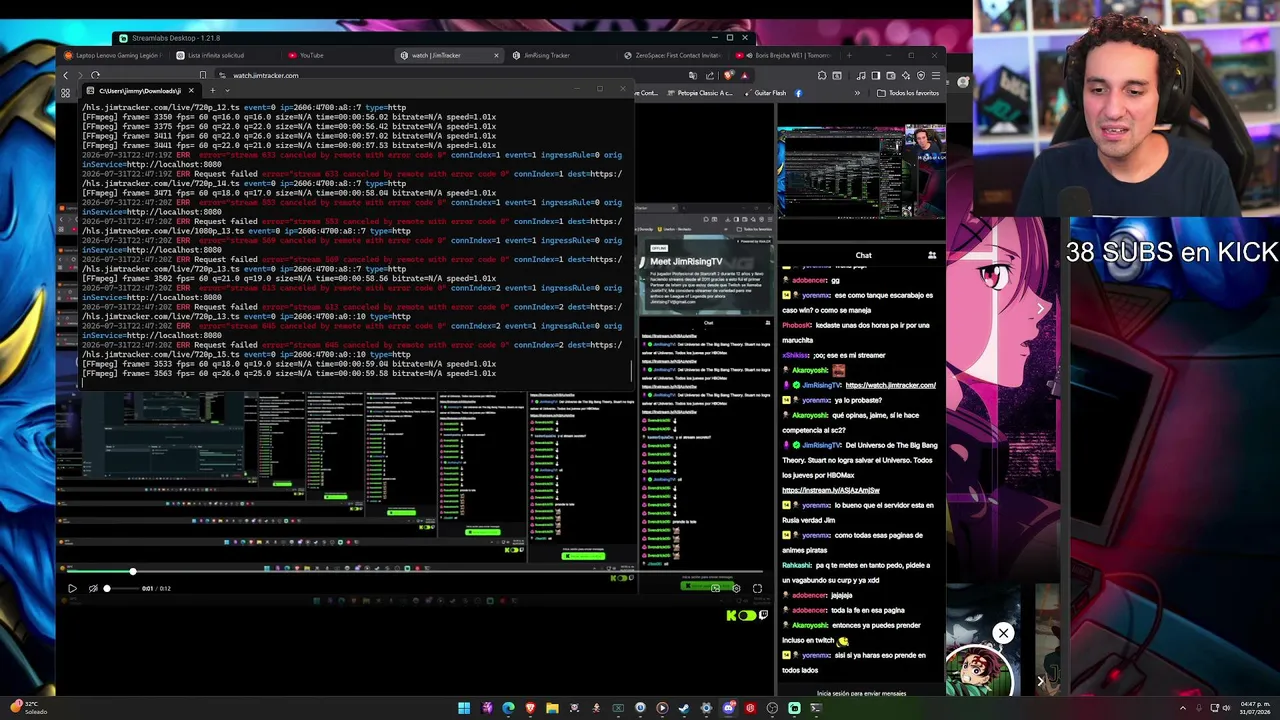Image resolution: width=1280 pixels, height=720 pixels.
Task: Open File Explorer from the taskbar
Action: [x=552, y=708]
